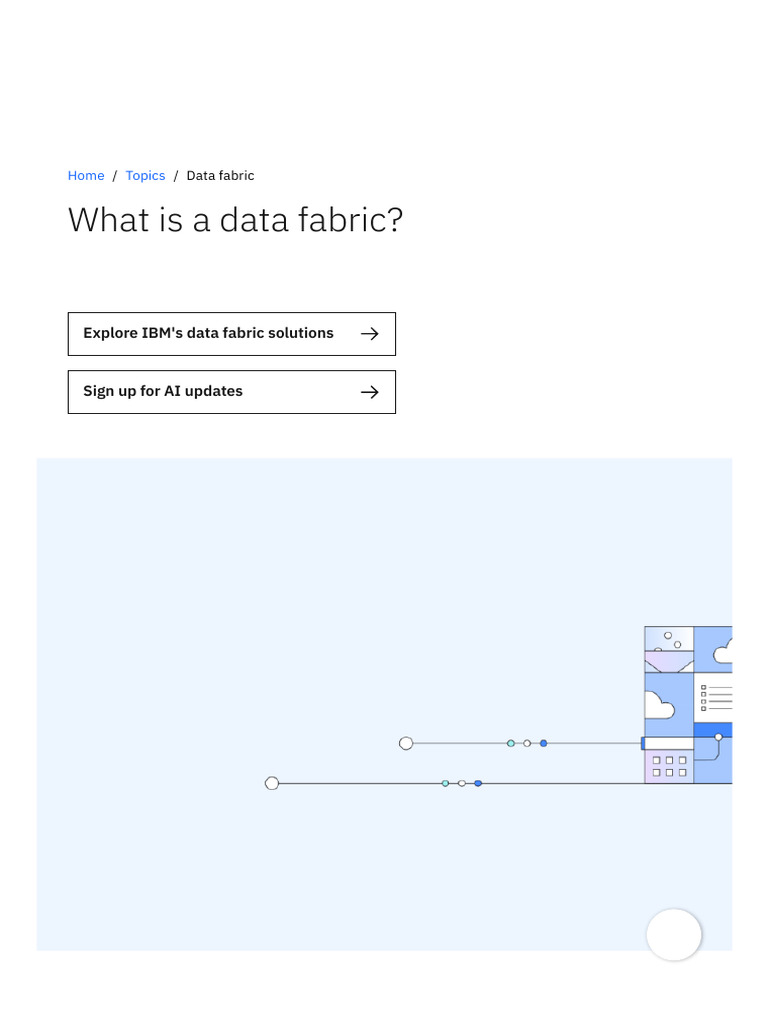Select the teal dot on the upper line
768x1024 pixels.
coord(511,743)
